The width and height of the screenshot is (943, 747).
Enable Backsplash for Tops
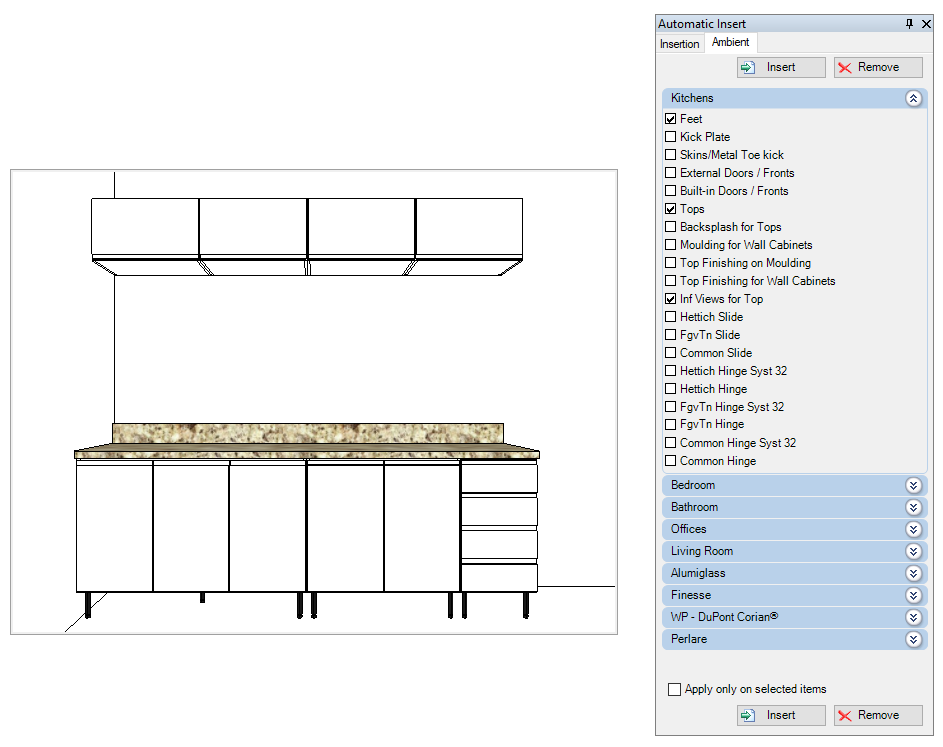point(671,227)
